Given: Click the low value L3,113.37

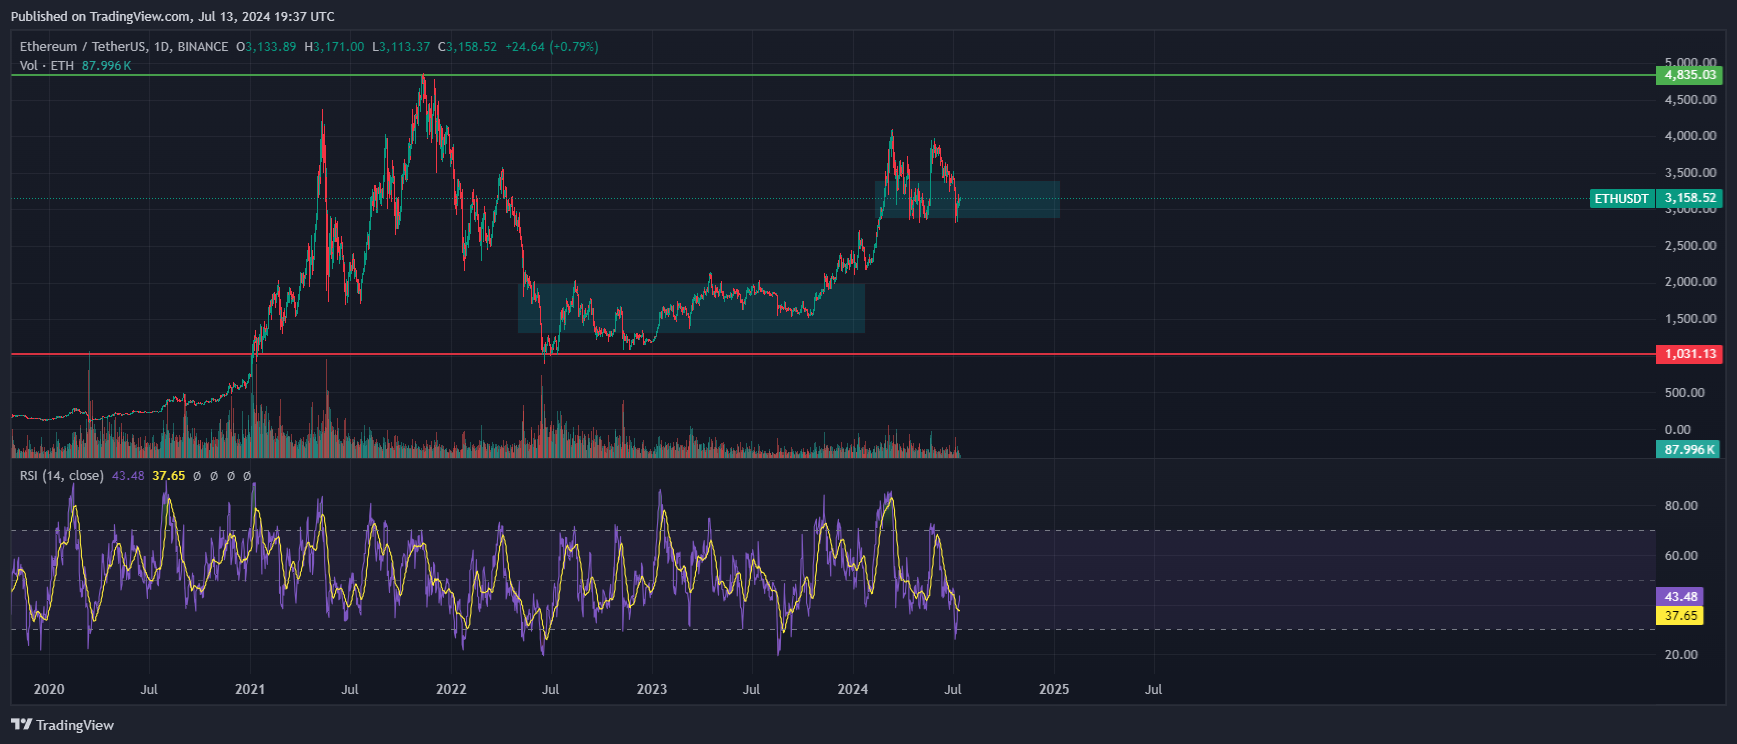Looking at the screenshot, I should (401, 47).
